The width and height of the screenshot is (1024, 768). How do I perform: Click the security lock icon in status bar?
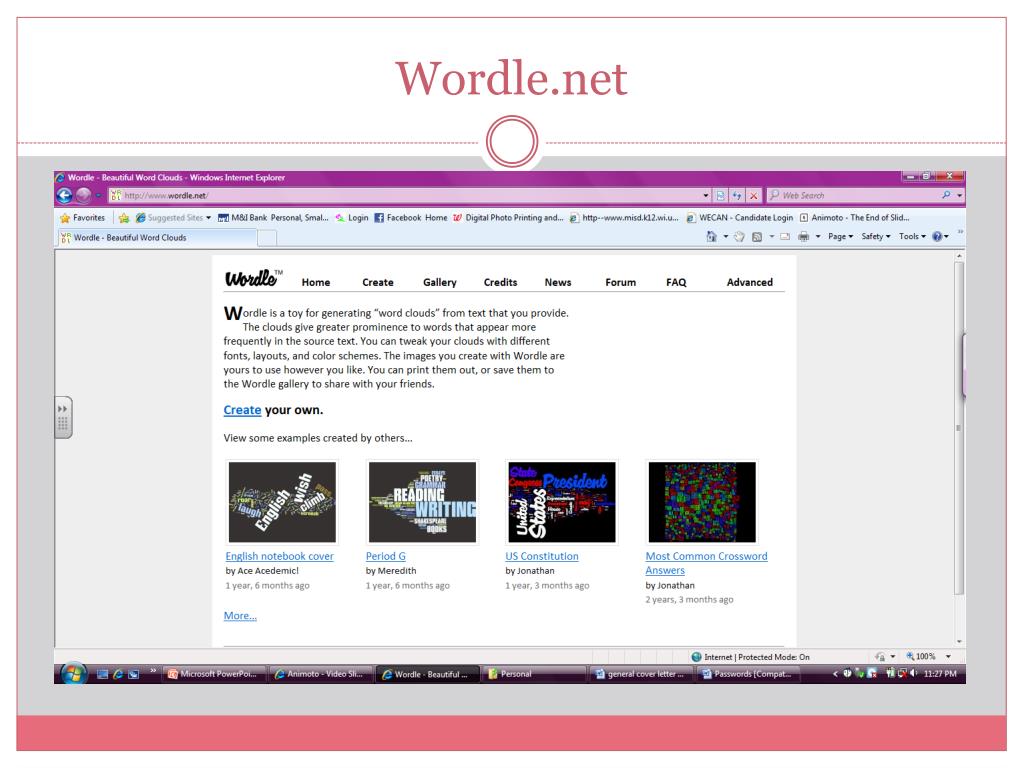pos(880,657)
